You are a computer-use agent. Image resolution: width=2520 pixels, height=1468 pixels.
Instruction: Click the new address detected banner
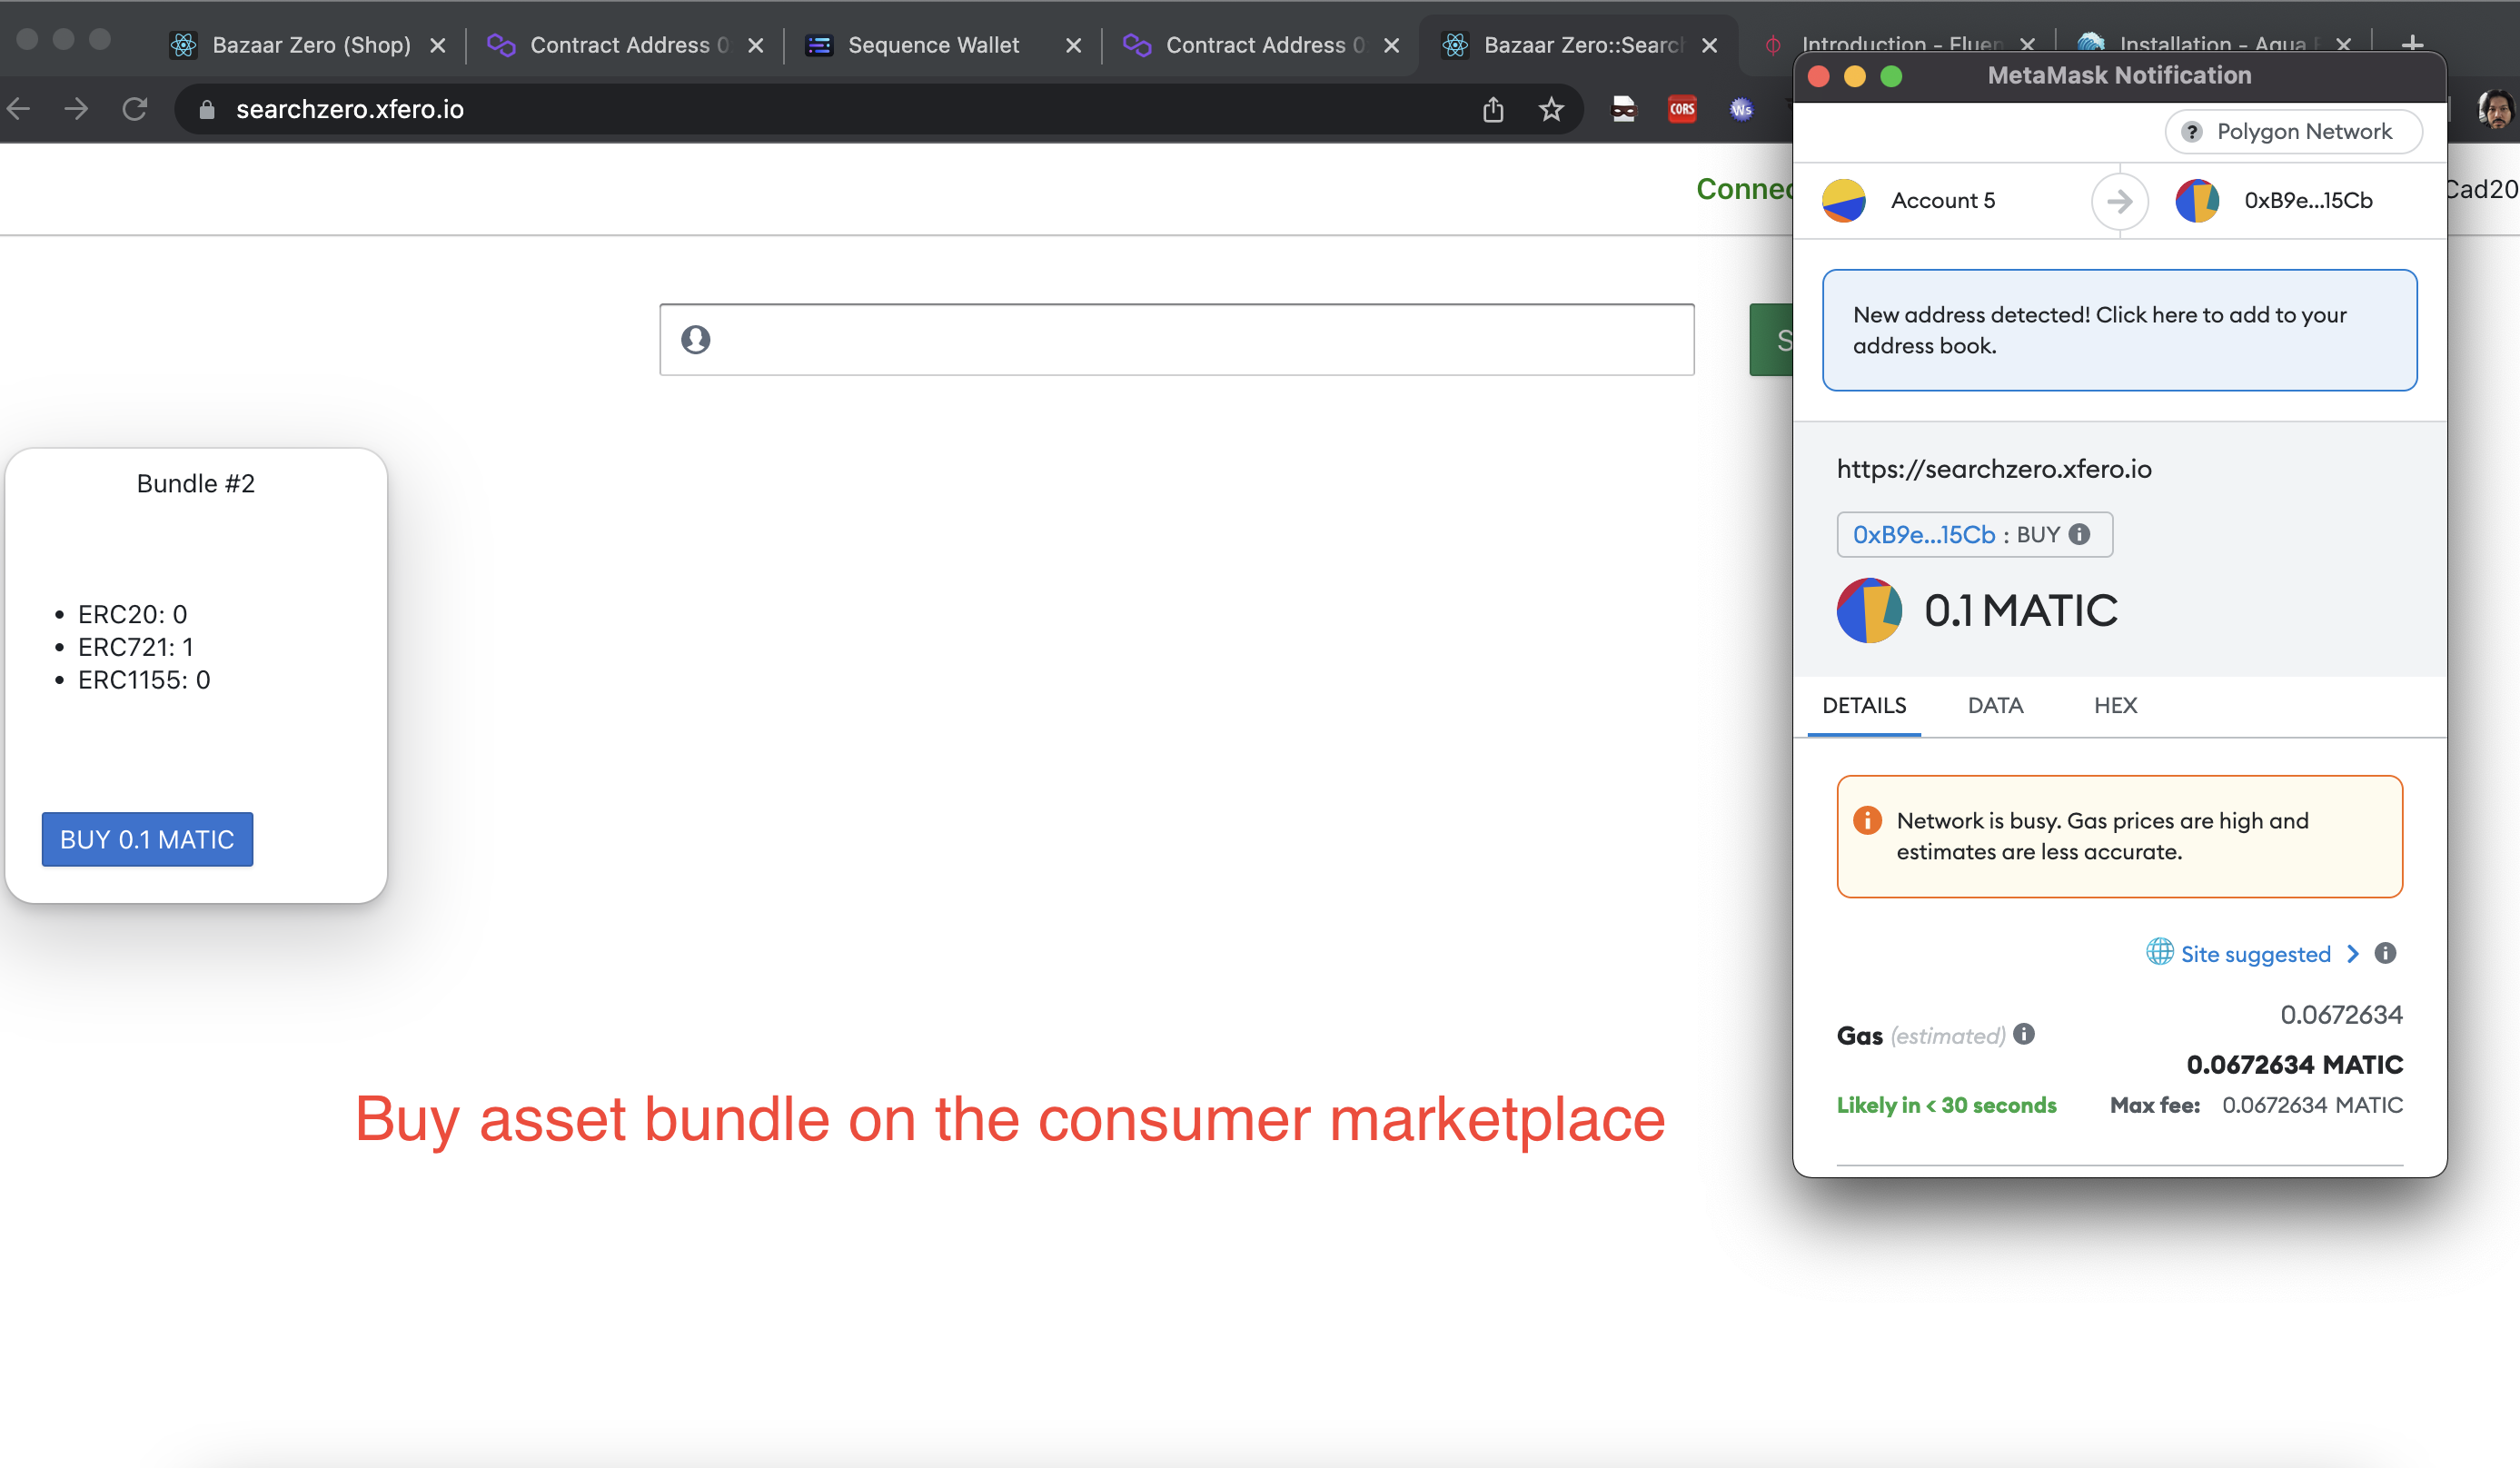pyautogui.click(x=2119, y=330)
